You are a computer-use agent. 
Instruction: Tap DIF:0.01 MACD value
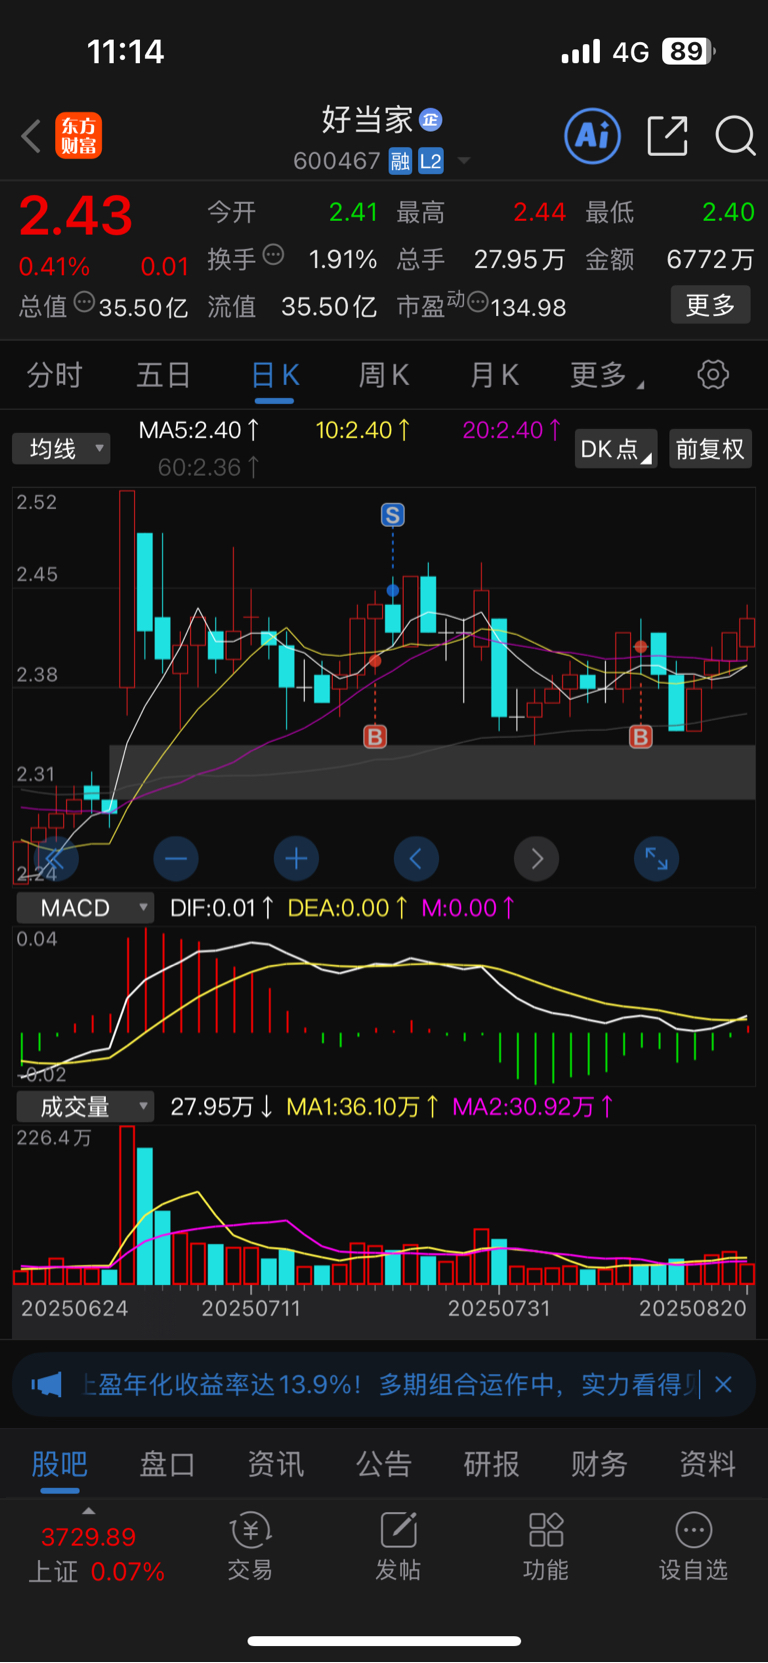[x=221, y=908]
